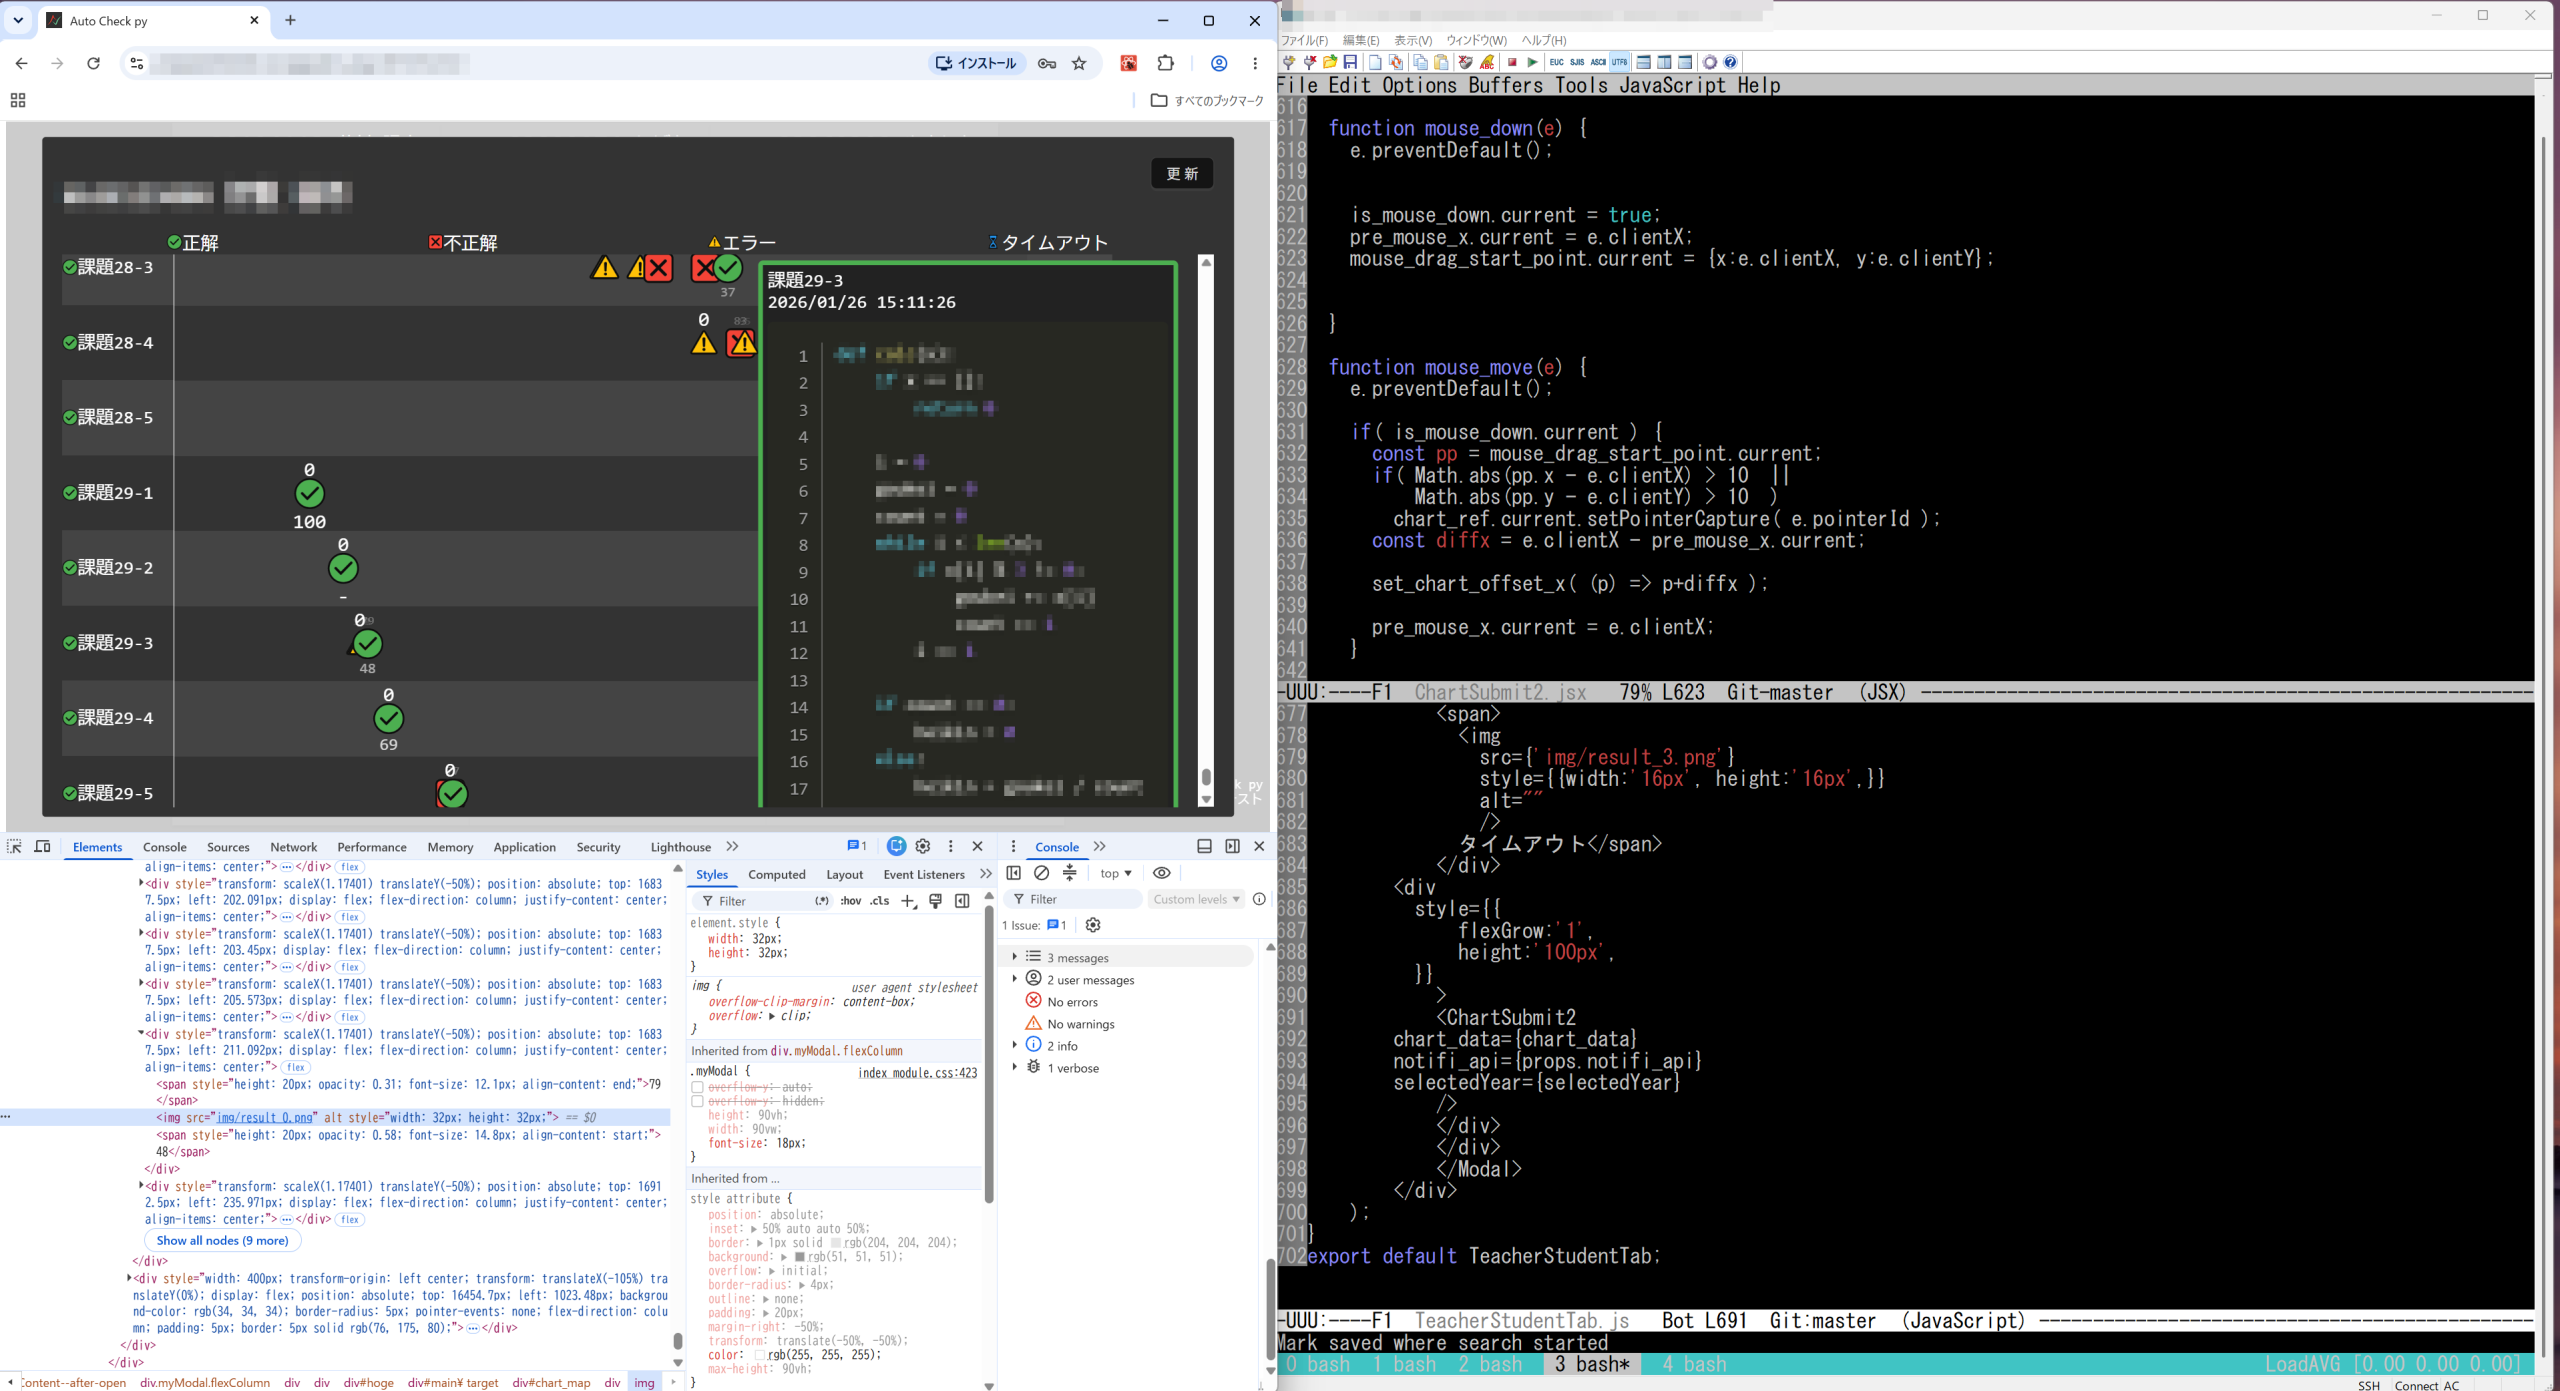Show more Styles pane tabs after Event Listeners
2560x1391 pixels.
[986, 873]
